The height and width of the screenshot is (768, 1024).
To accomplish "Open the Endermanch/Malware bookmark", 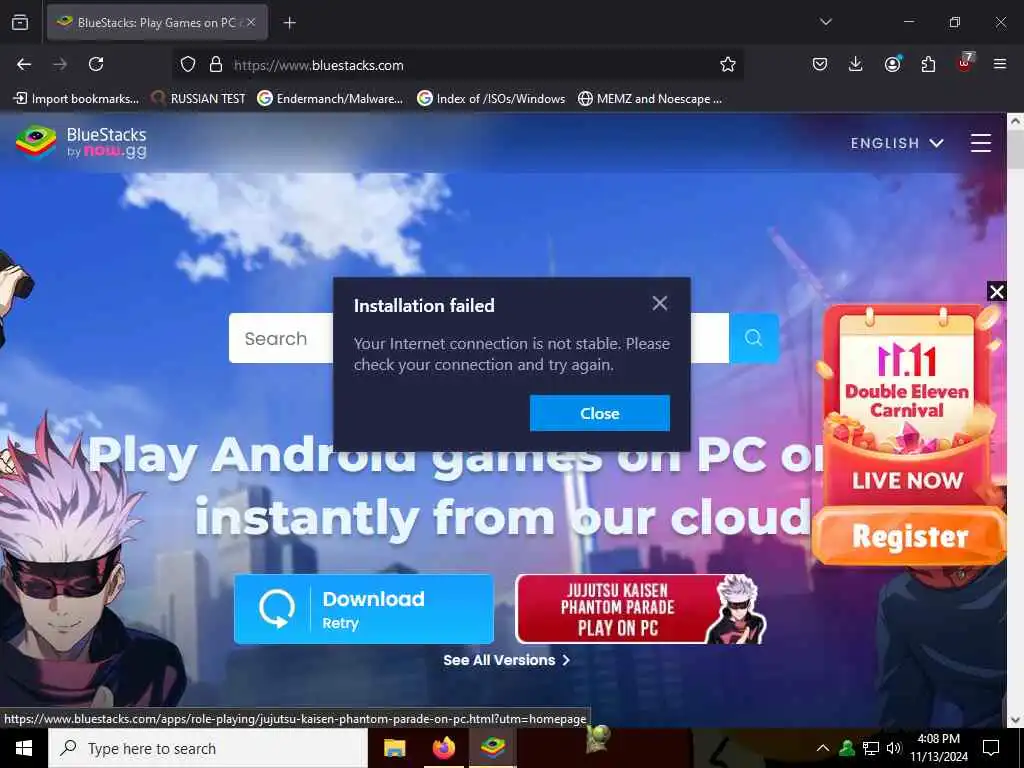I will (x=330, y=99).
